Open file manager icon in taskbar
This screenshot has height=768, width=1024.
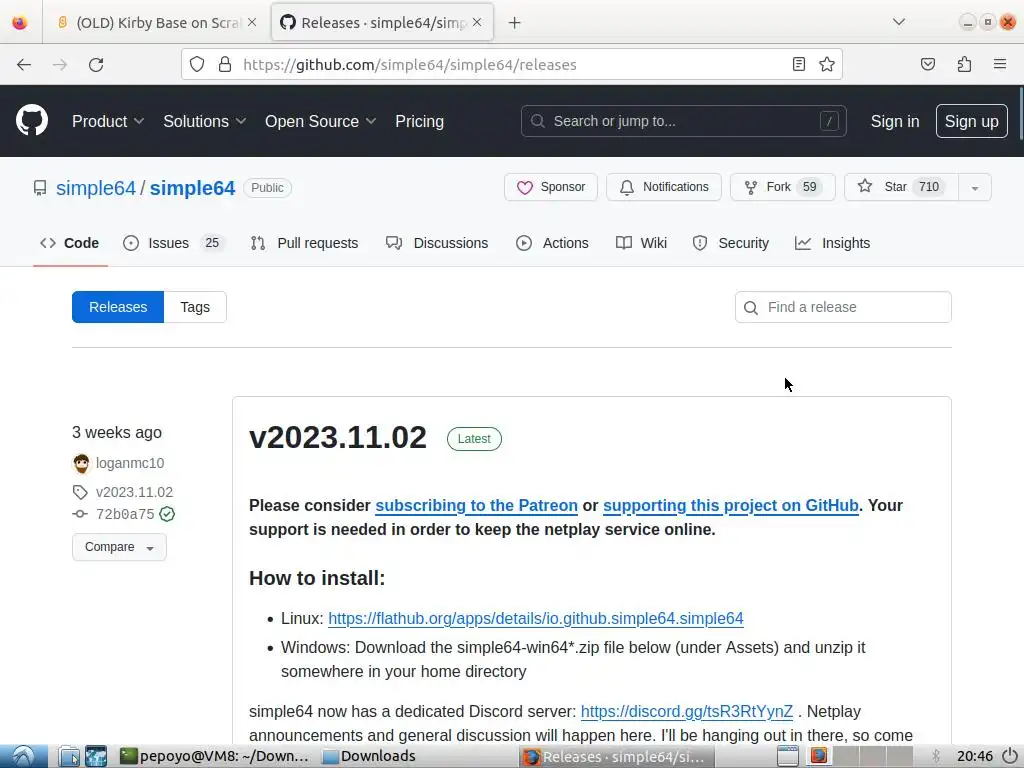pos(69,756)
